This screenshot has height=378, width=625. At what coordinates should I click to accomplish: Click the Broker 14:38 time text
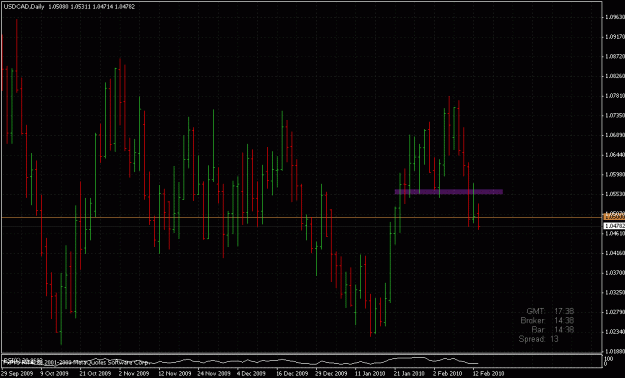click(x=547, y=320)
